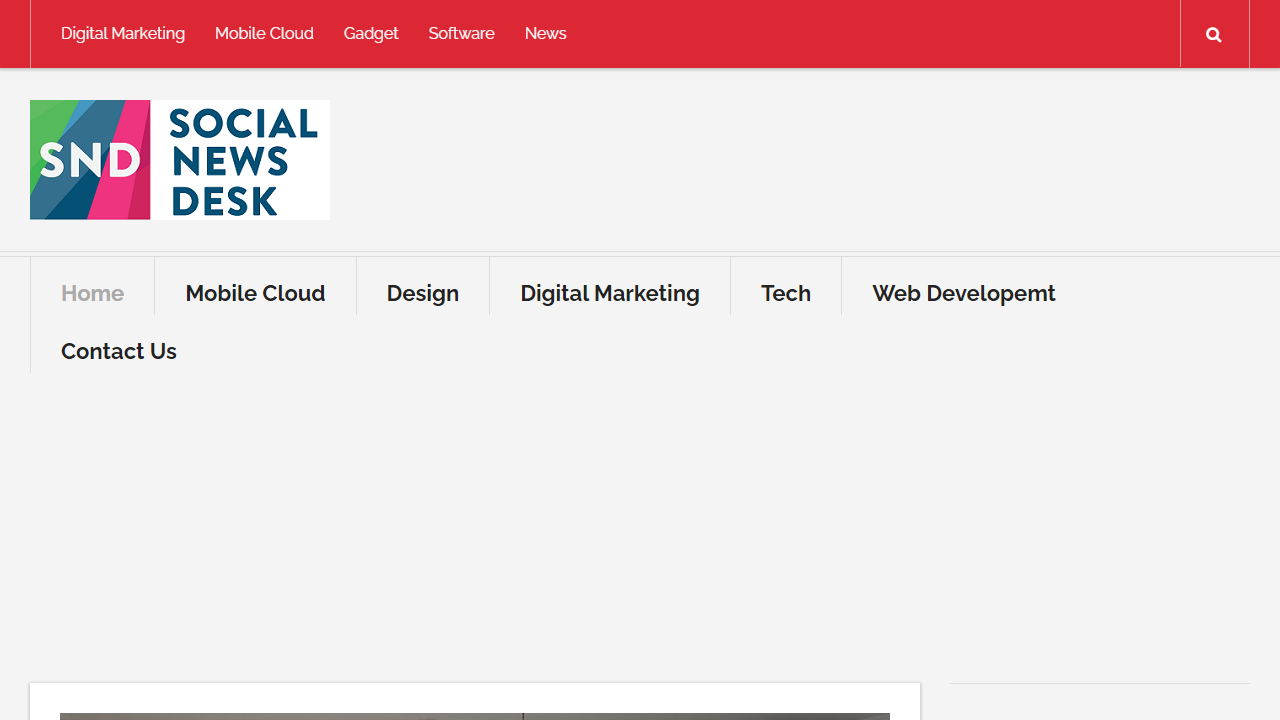Image resolution: width=1280 pixels, height=720 pixels.
Task: Open the Web Developemt section
Action: point(963,293)
